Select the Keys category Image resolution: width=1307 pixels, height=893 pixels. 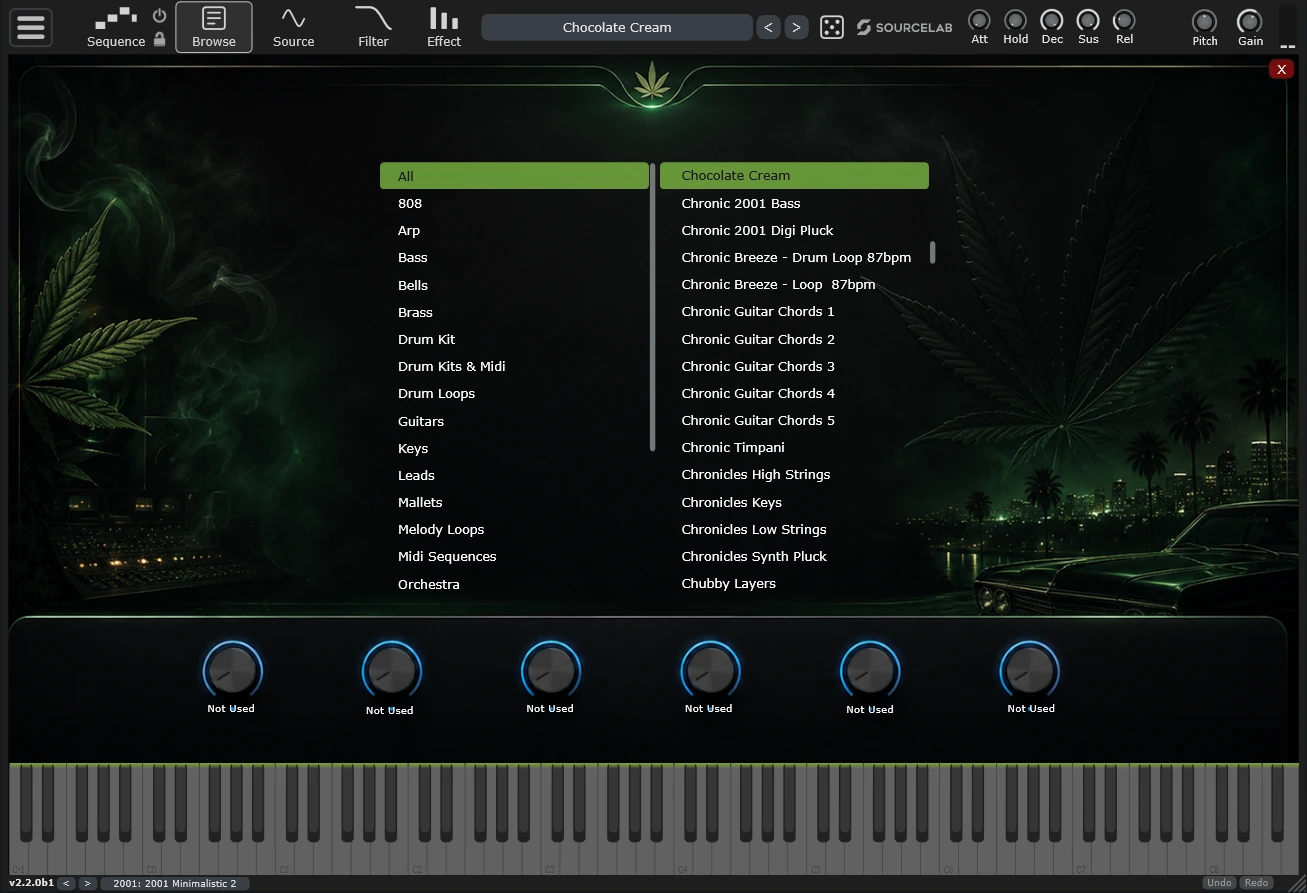pos(514,448)
